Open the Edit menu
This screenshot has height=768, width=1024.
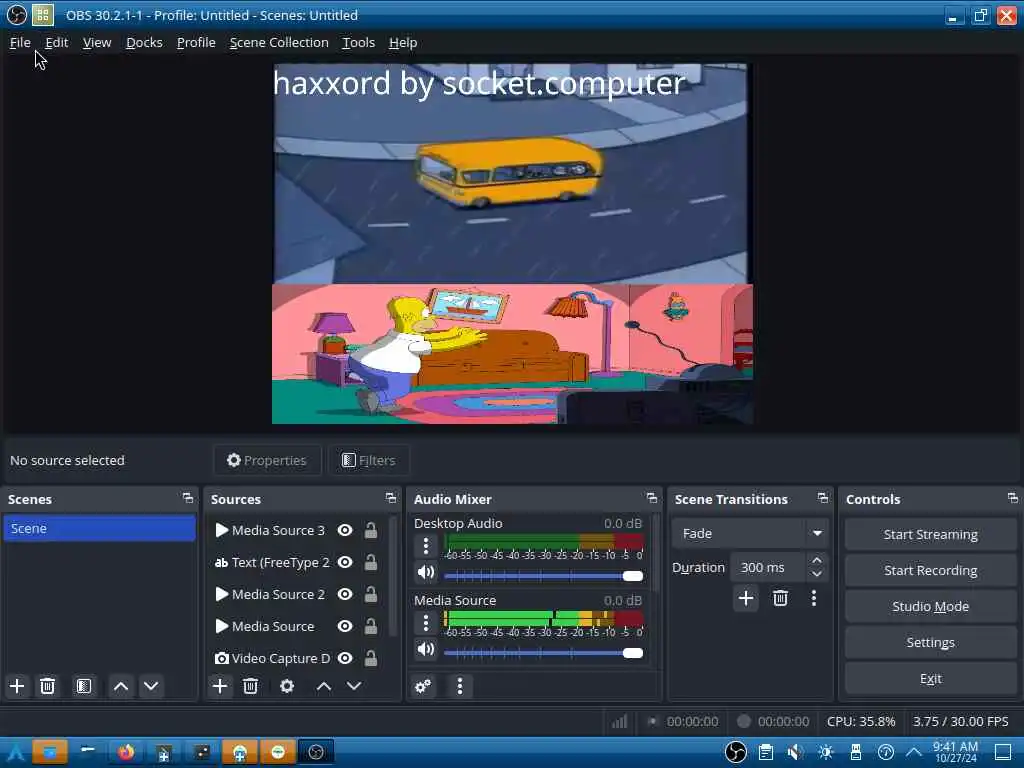tap(57, 42)
